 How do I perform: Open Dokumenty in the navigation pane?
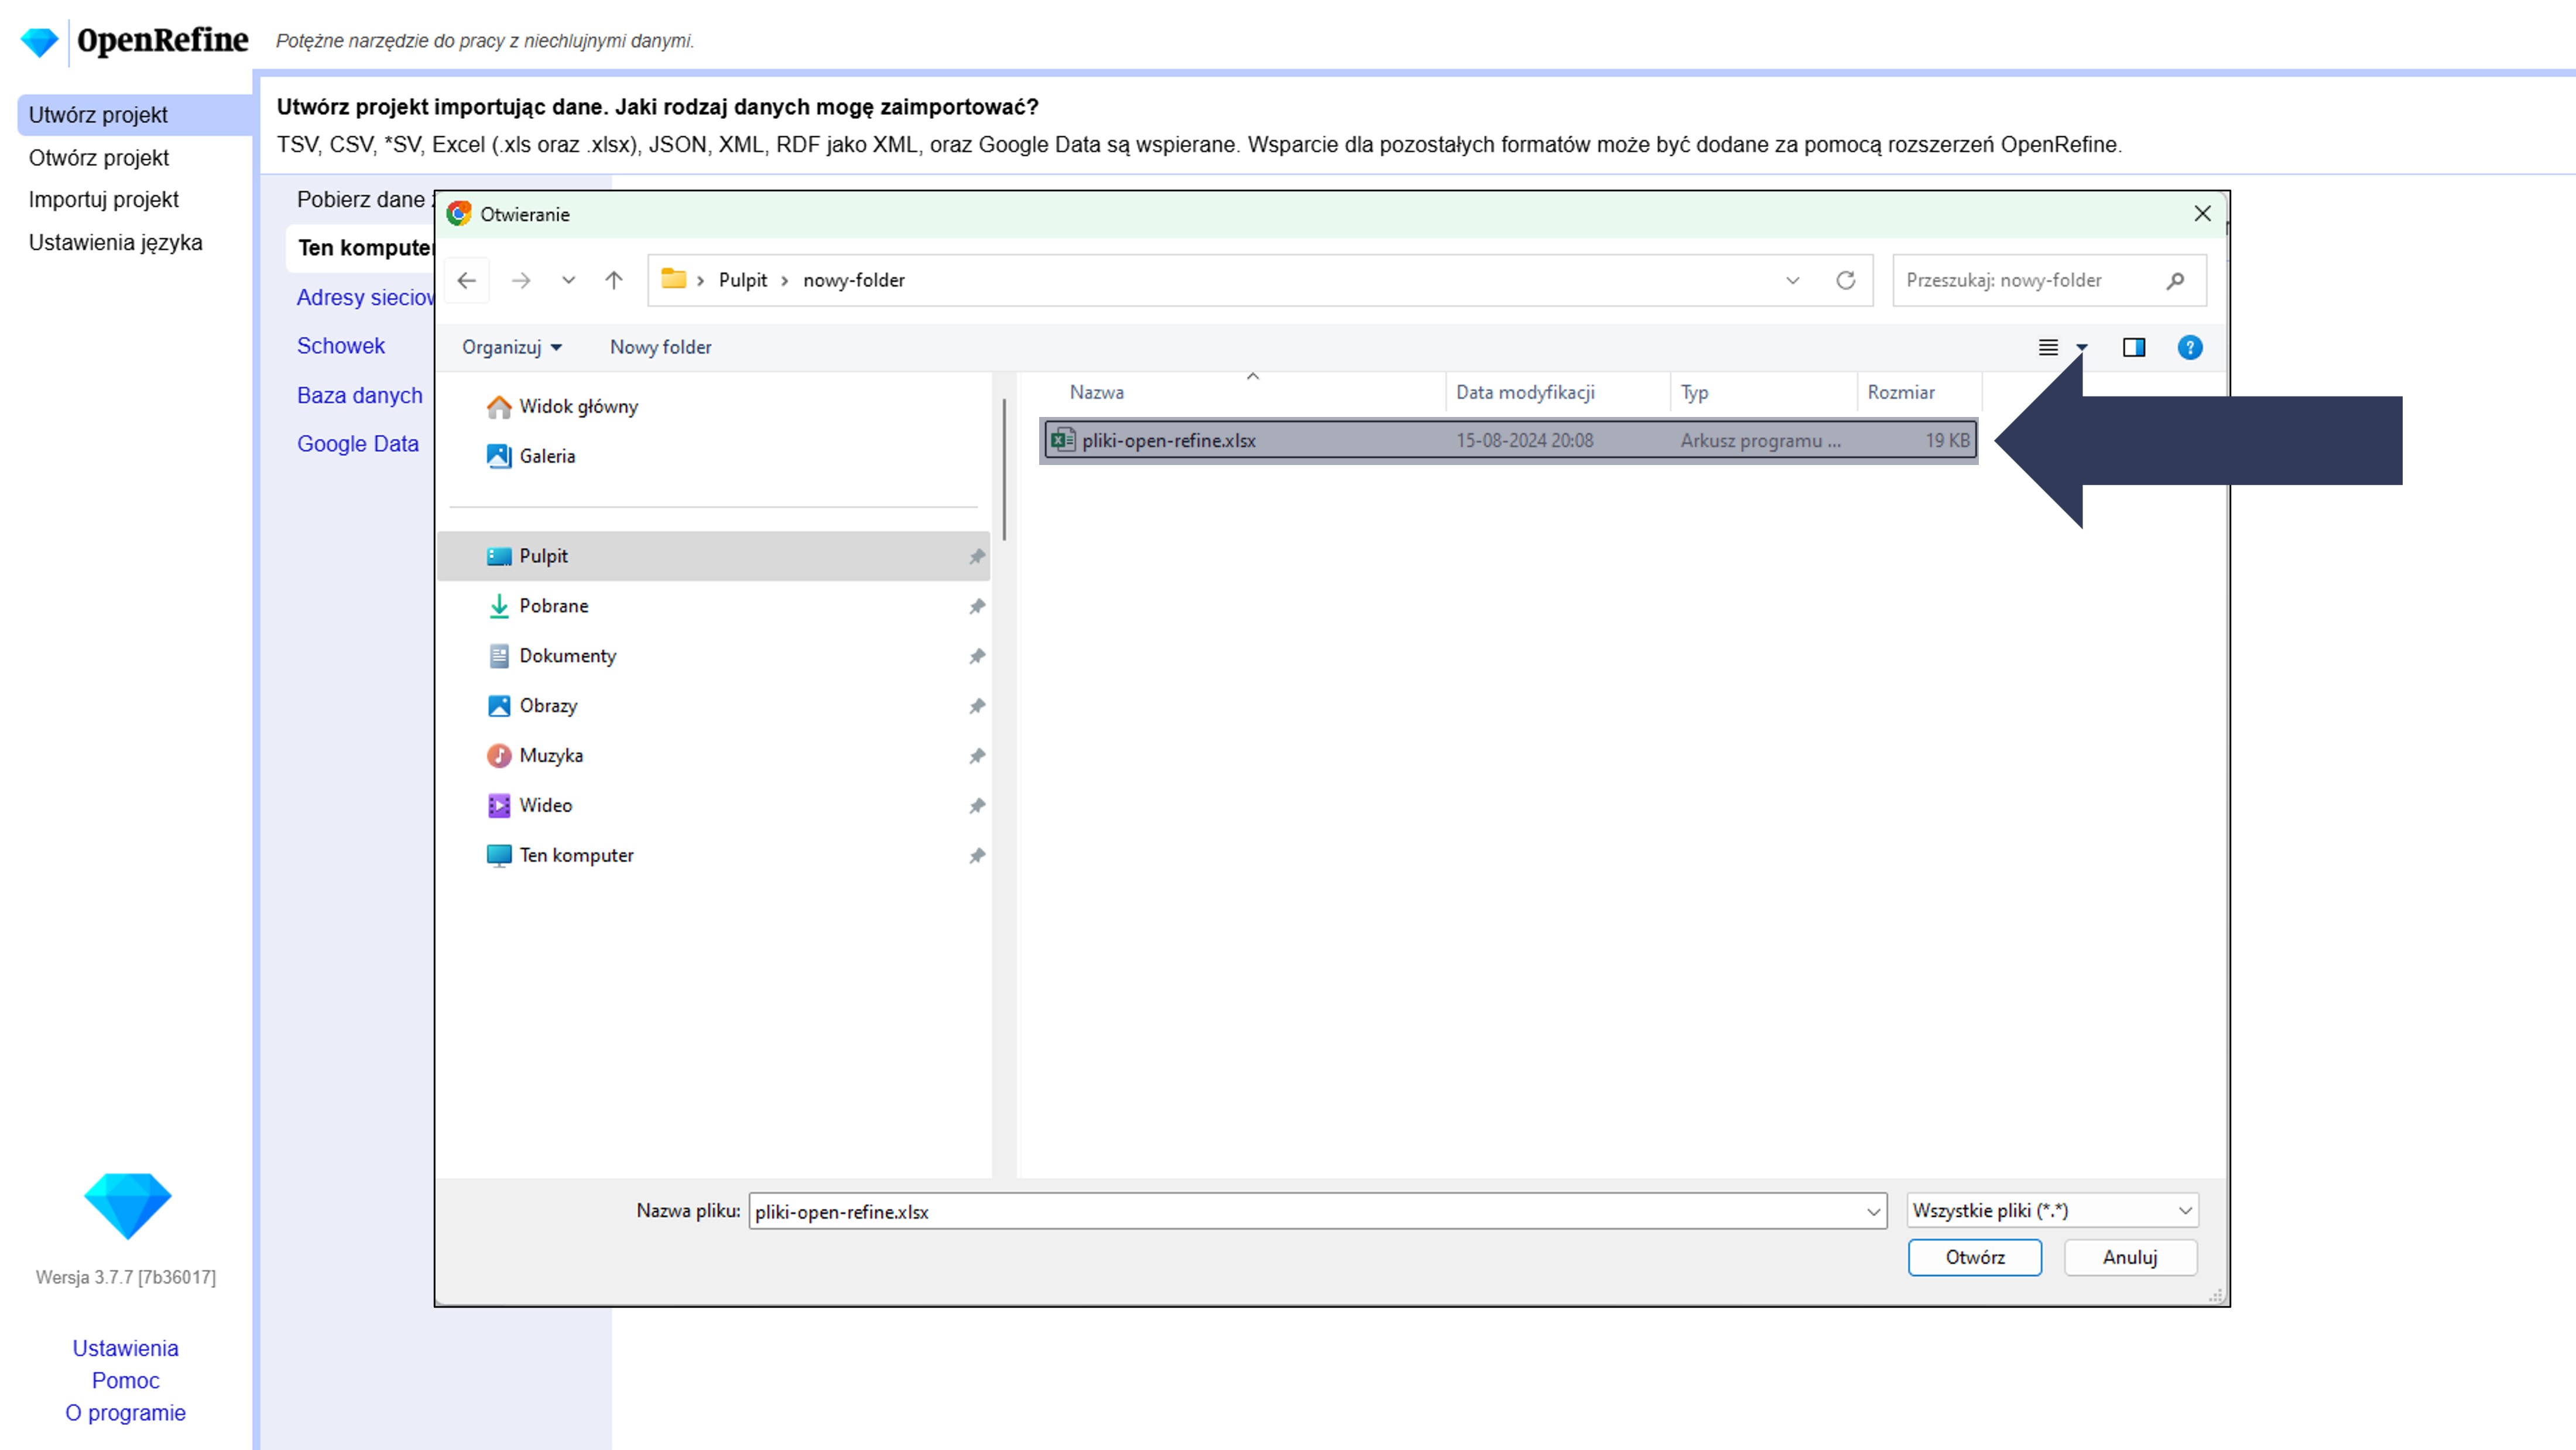pos(567,656)
